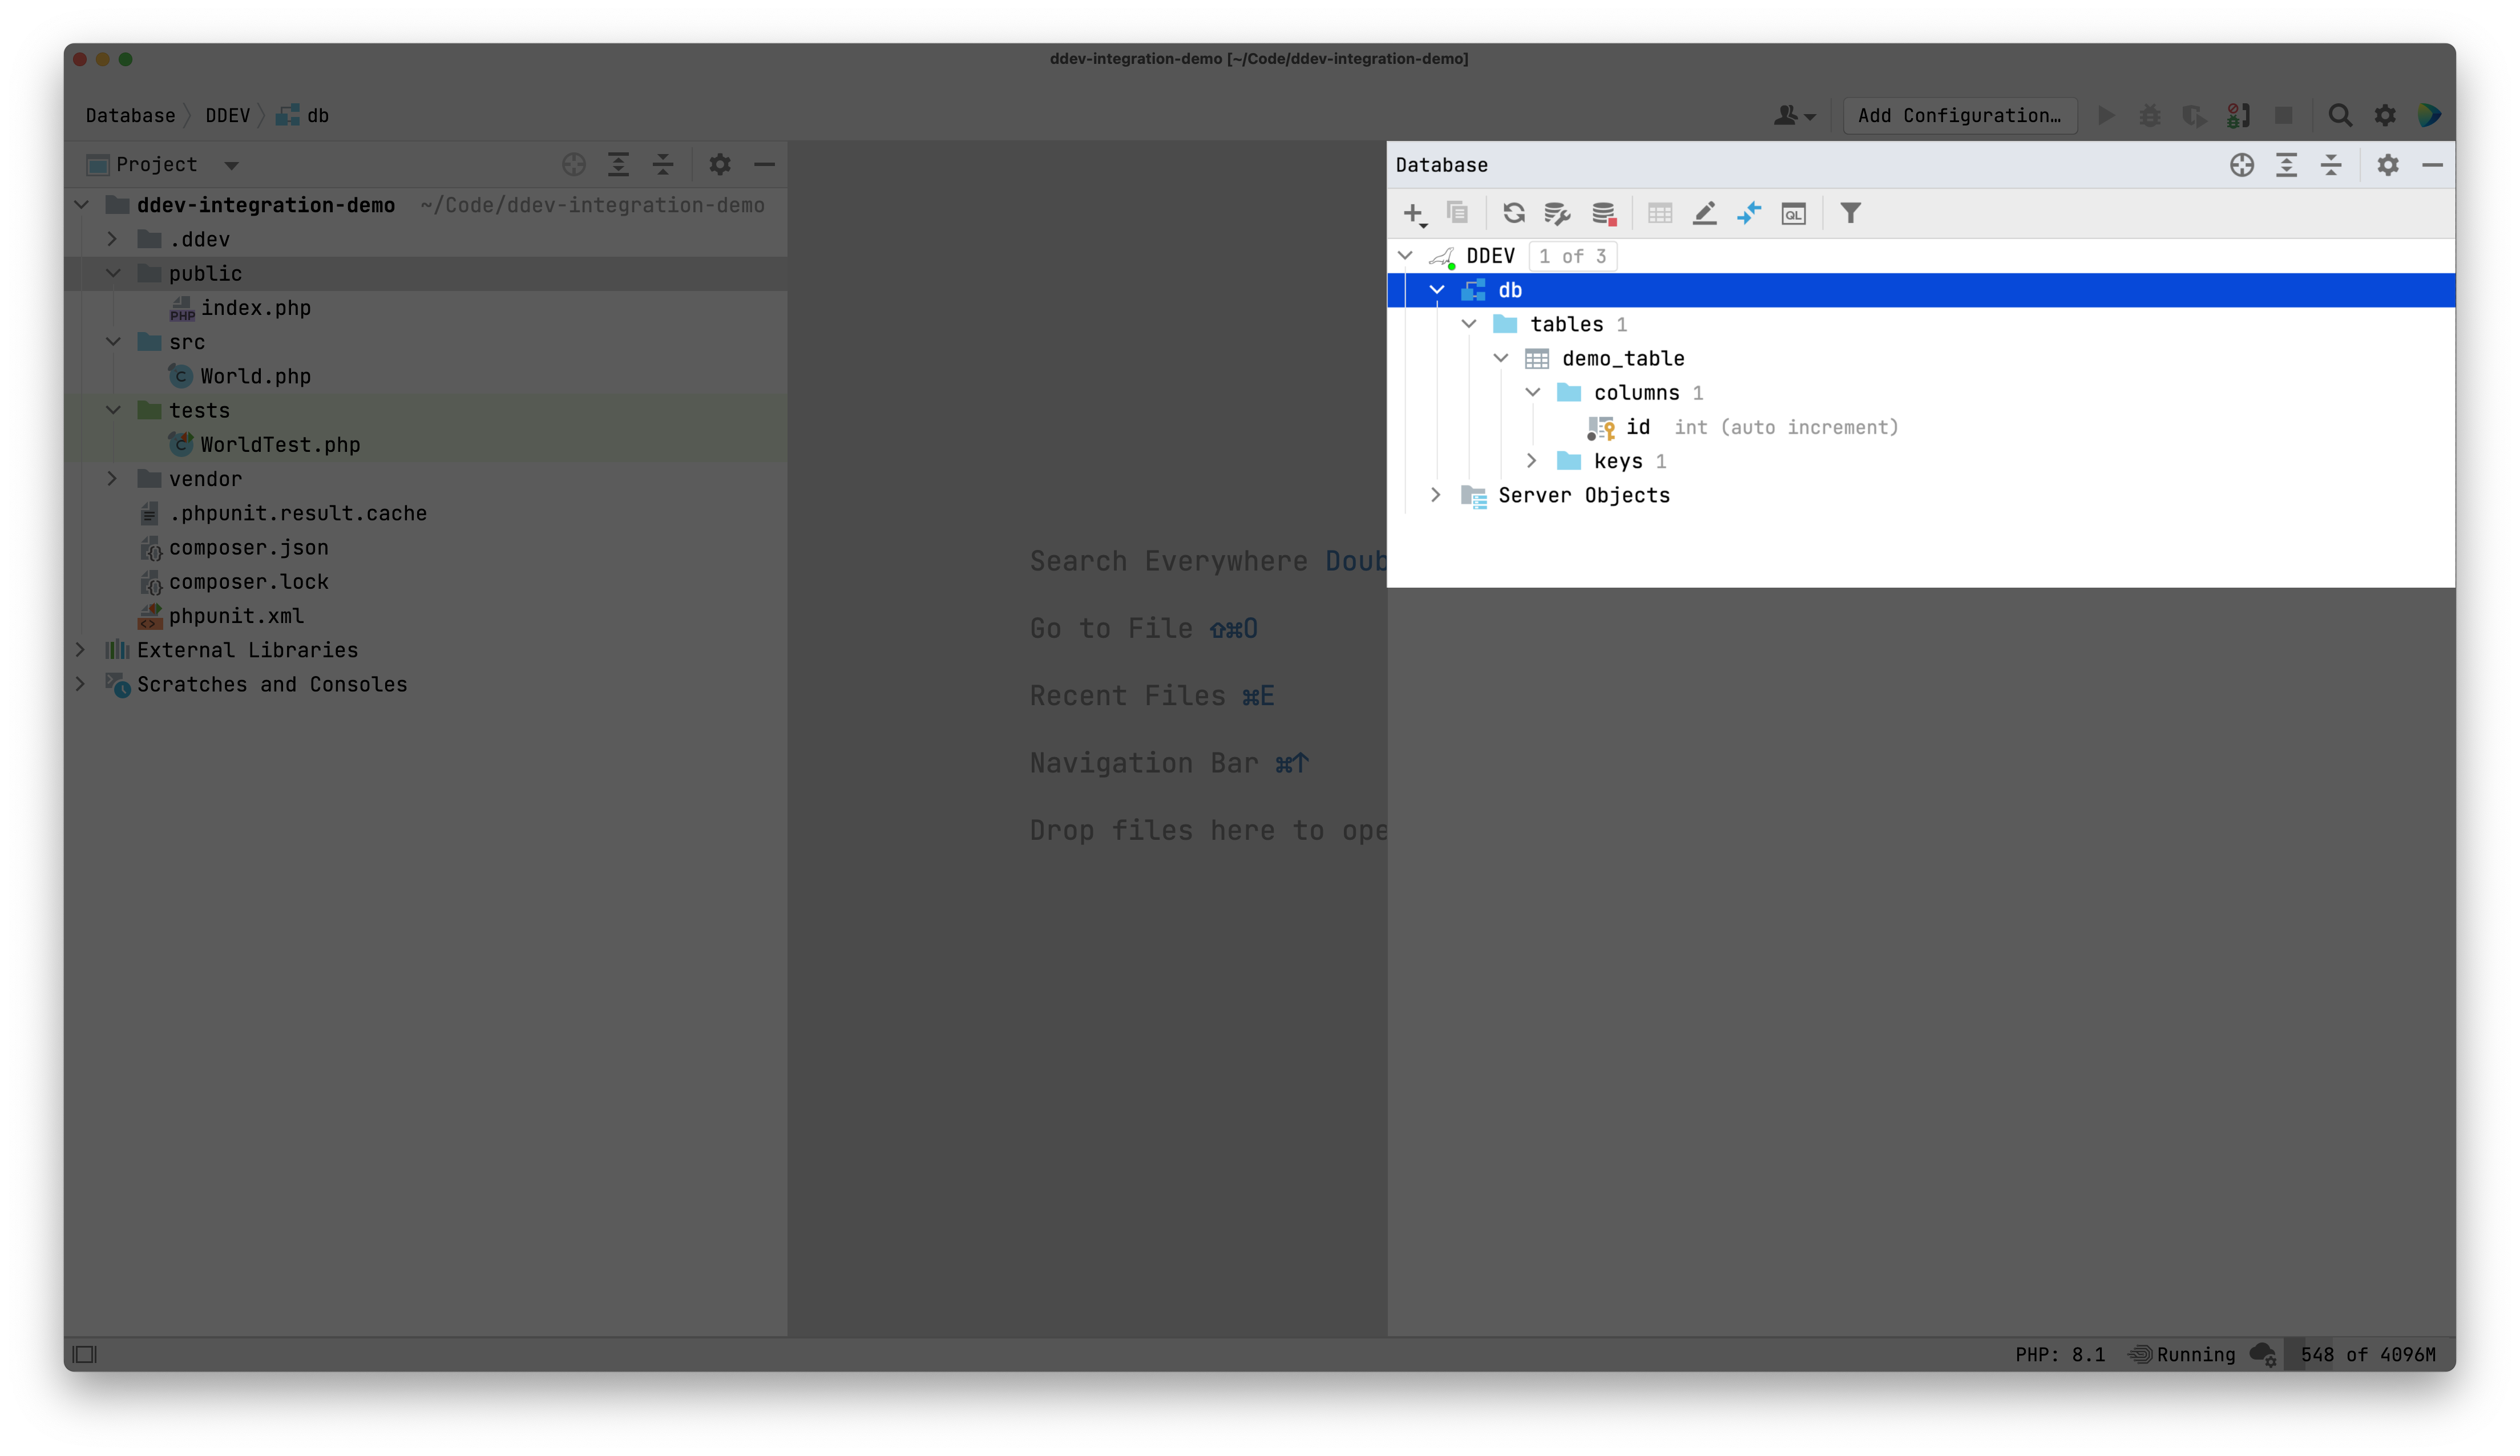The width and height of the screenshot is (2520, 1456).
Task: Hide the Project panel with minus icon
Action: click(765, 164)
